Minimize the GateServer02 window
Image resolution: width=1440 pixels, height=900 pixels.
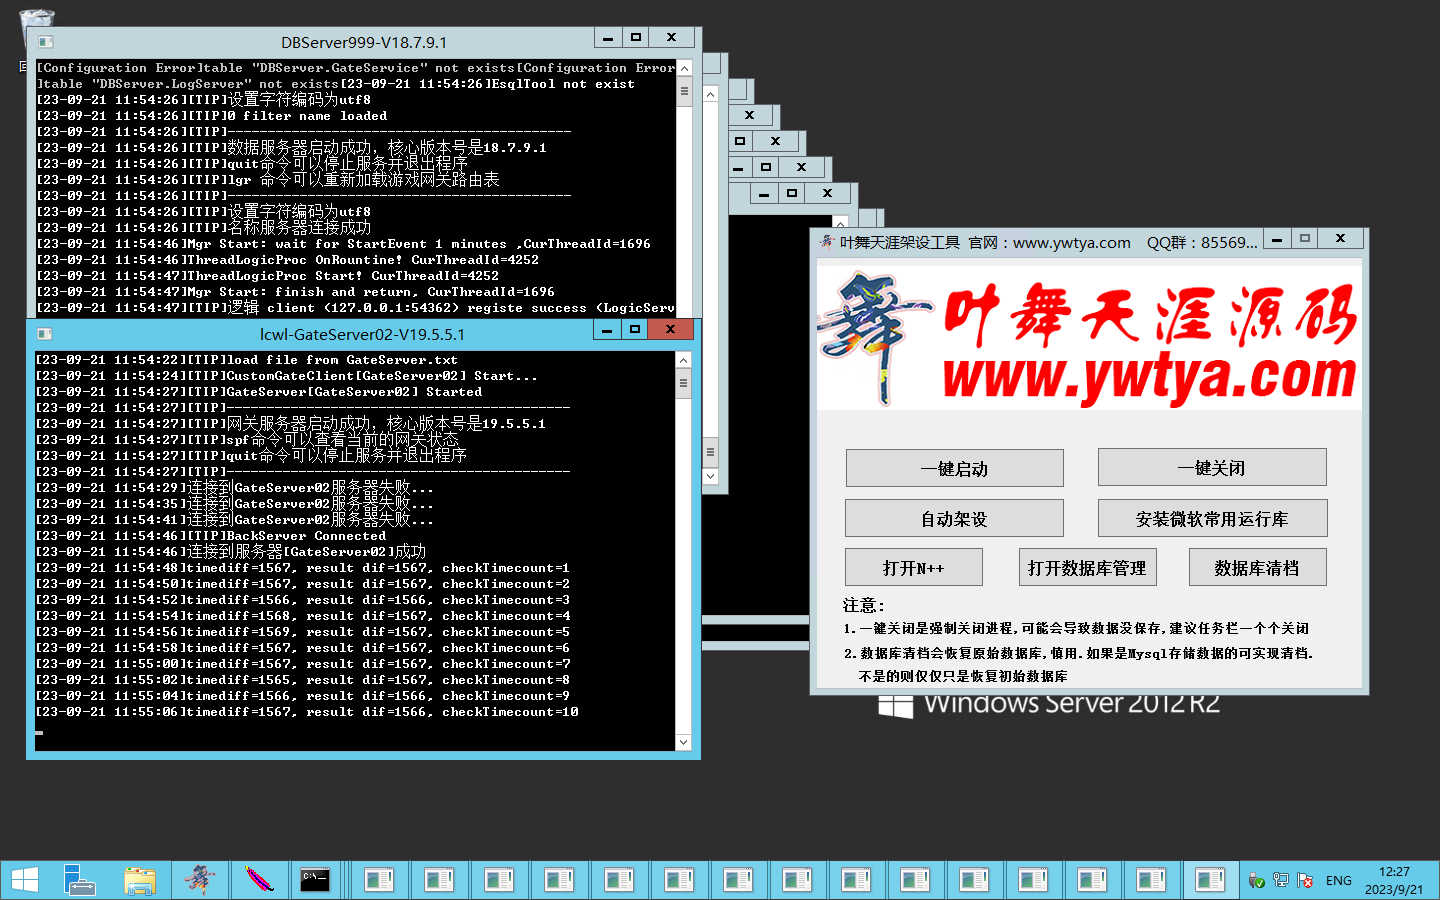[607, 330]
